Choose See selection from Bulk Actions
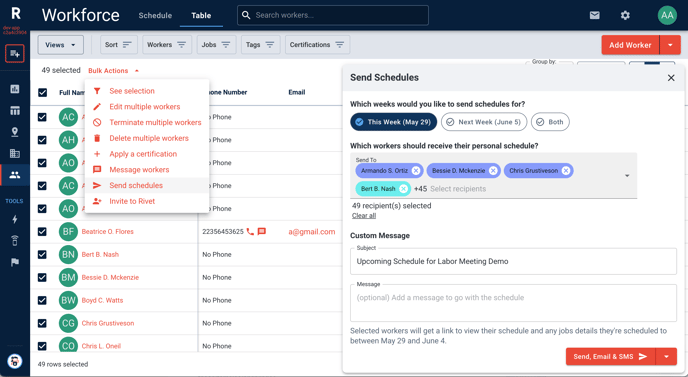This screenshot has width=688, height=377. coord(147,91)
